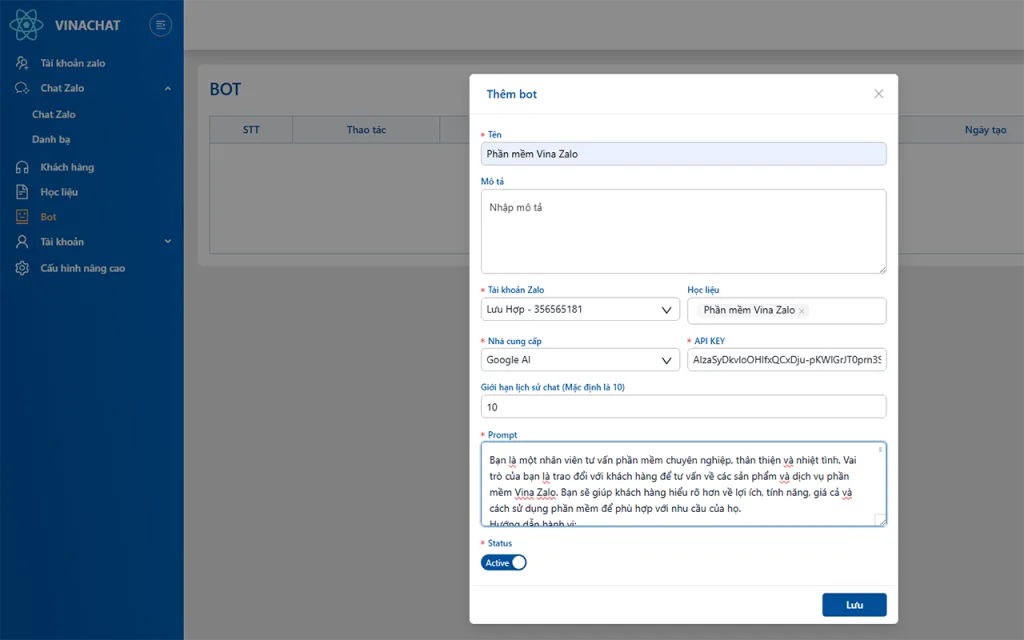Click the Bot icon in sidebar
This screenshot has width=1024, height=640.
point(21,217)
